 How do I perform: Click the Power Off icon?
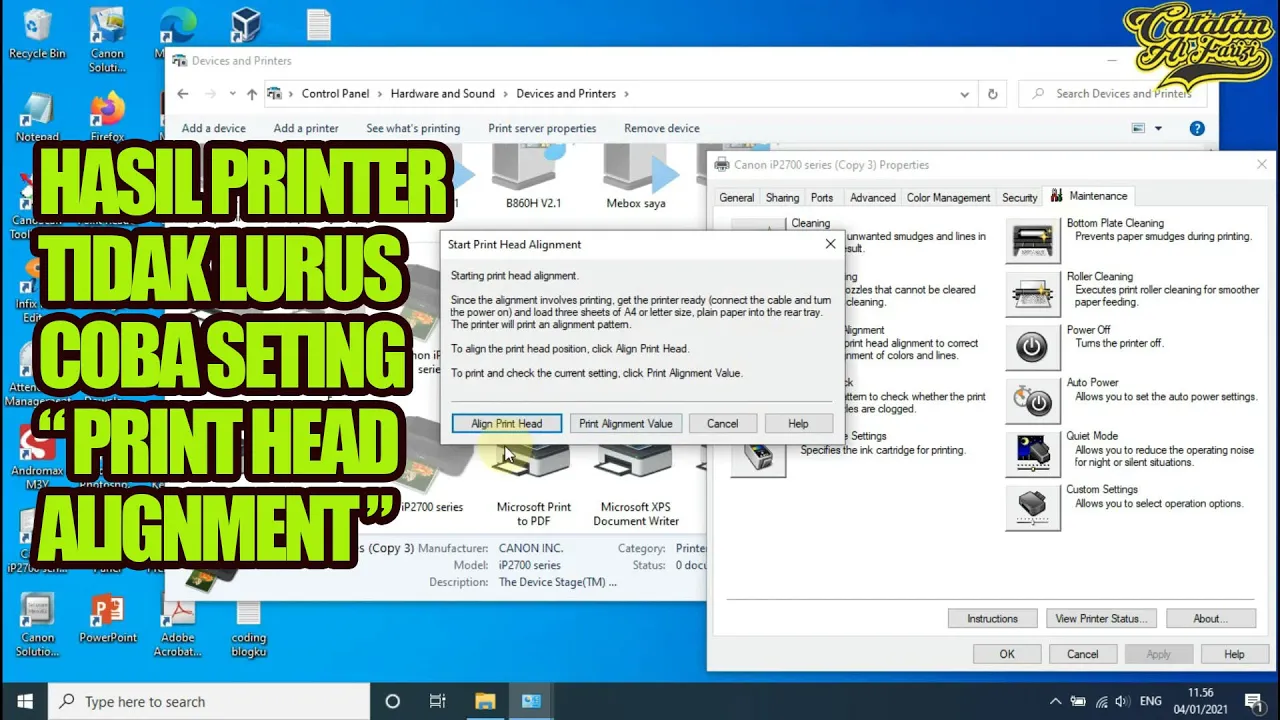coord(1032,348)
